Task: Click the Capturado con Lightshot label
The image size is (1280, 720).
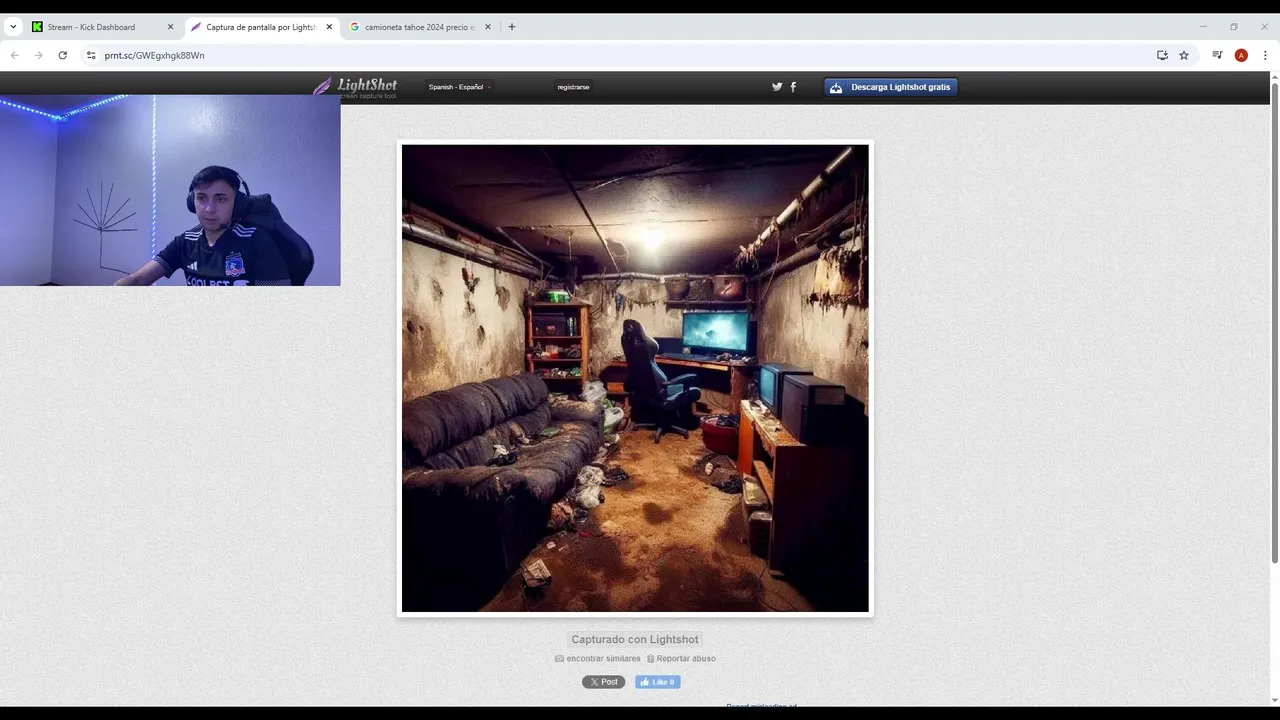Action: click(x=635, y=640)
